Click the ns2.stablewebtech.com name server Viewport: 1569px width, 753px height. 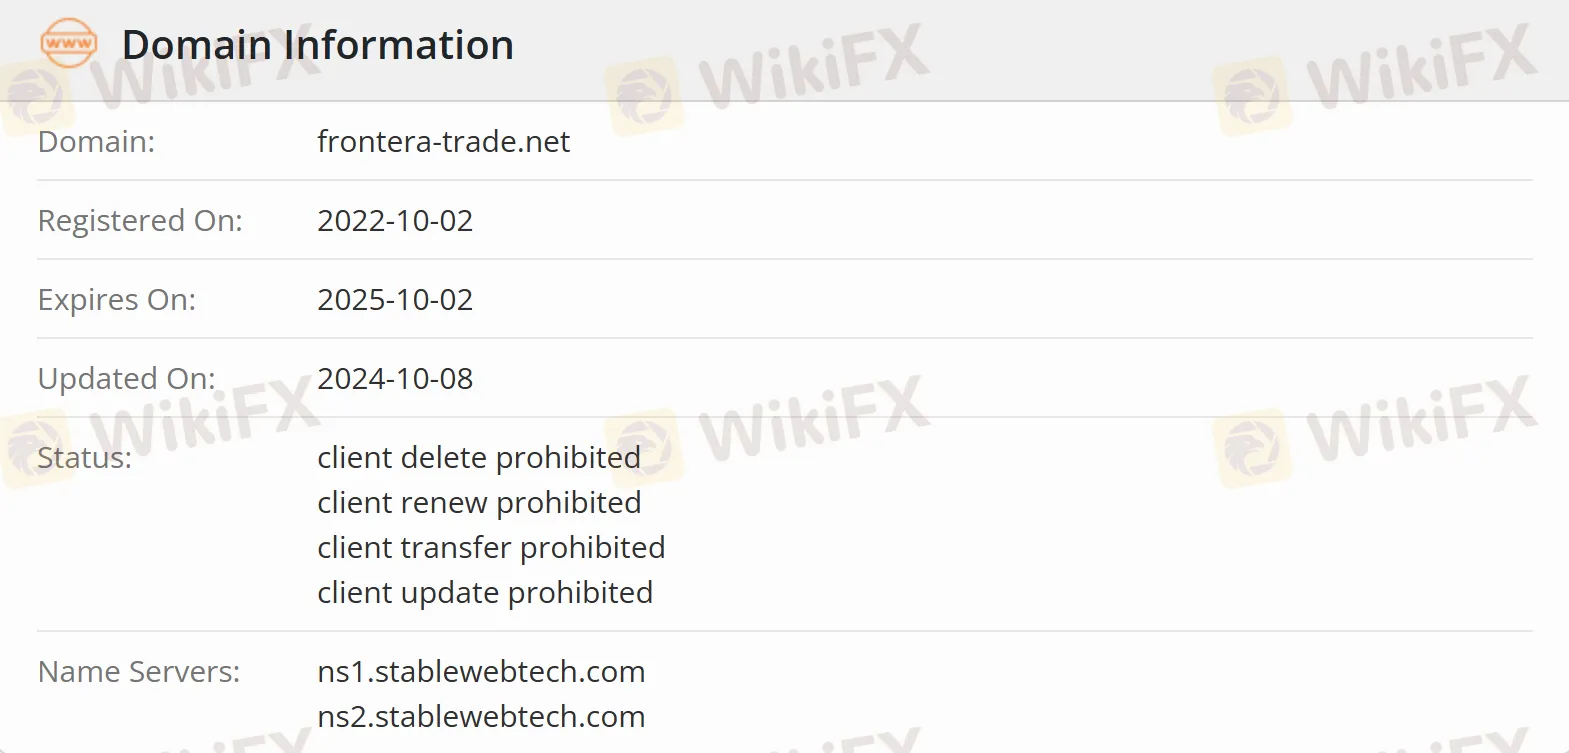click(x=481, y=717)
